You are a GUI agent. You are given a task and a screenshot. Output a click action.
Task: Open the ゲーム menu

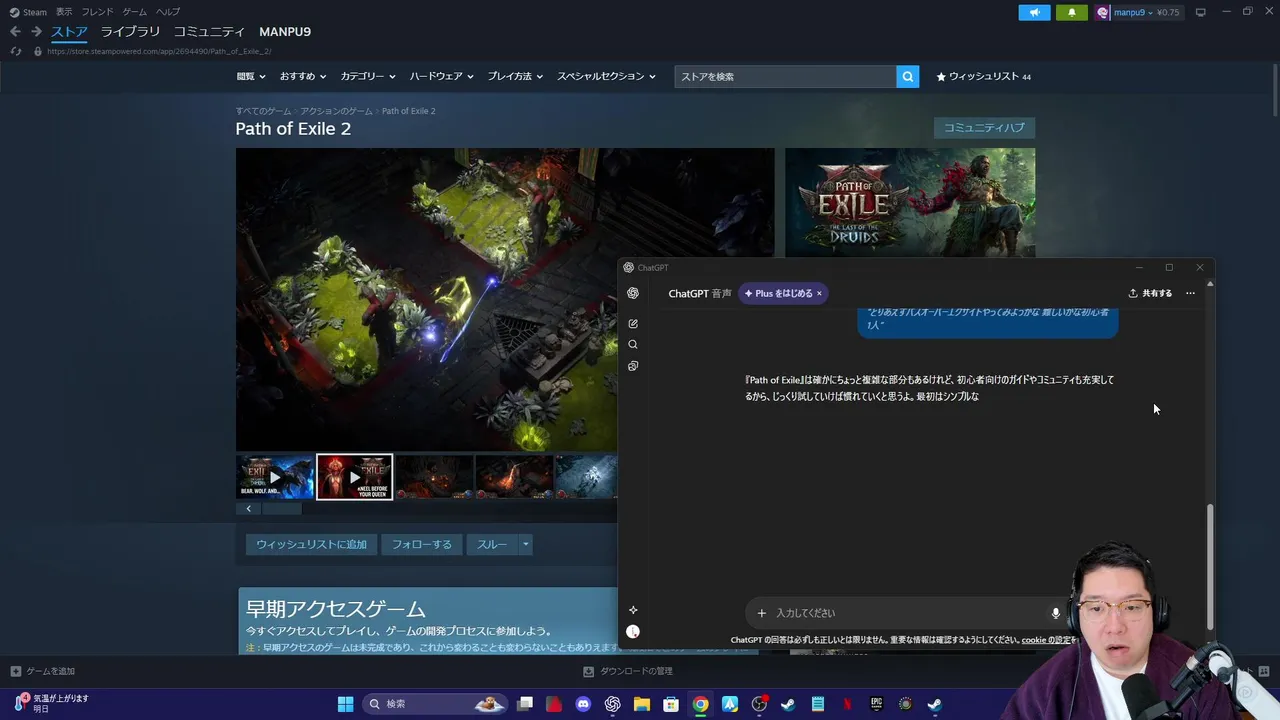click(x=134, y=12)
